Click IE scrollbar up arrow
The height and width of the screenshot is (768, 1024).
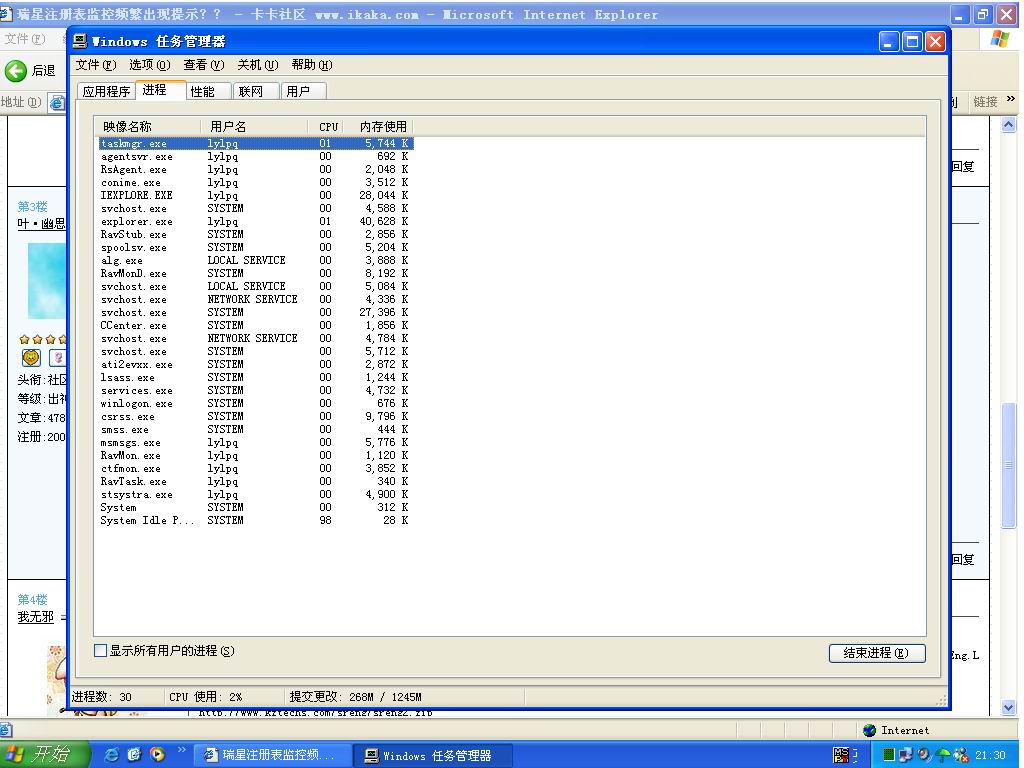click(x=1008, y=124)
